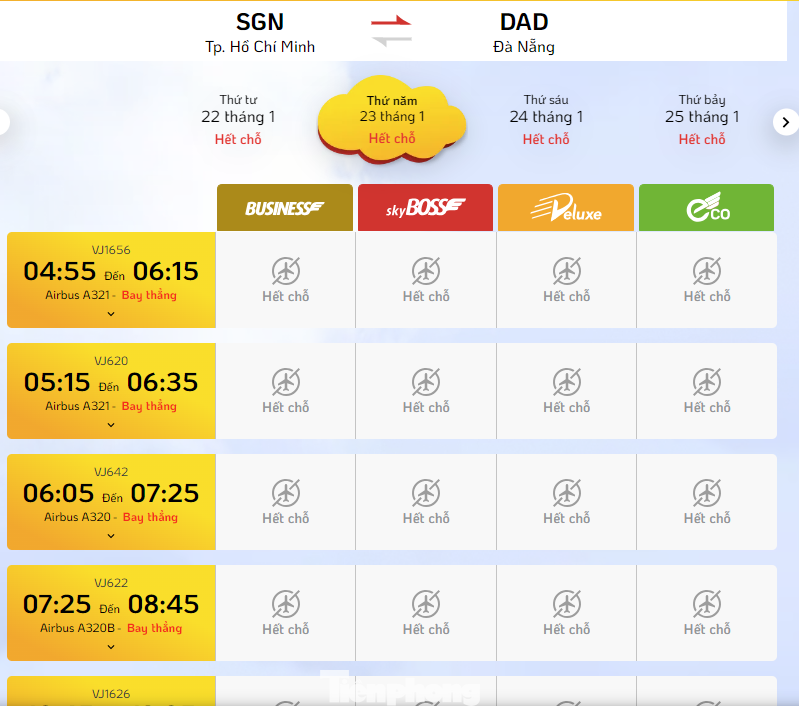Click sold-out plane icon for VJ1656 Eco

707,270
